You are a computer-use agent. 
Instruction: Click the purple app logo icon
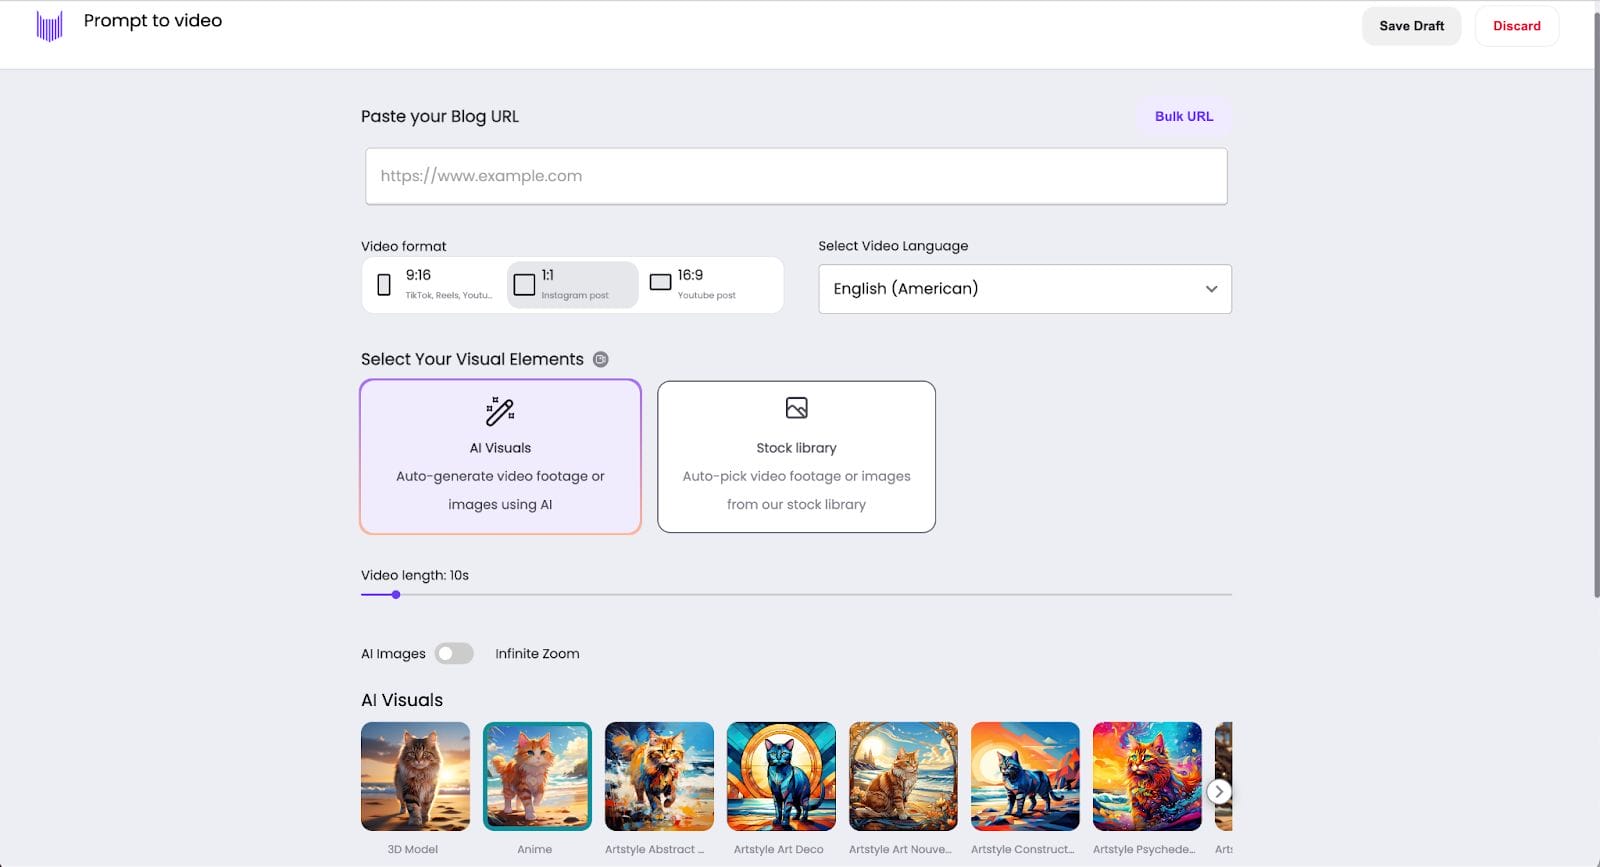coord(49,26)
